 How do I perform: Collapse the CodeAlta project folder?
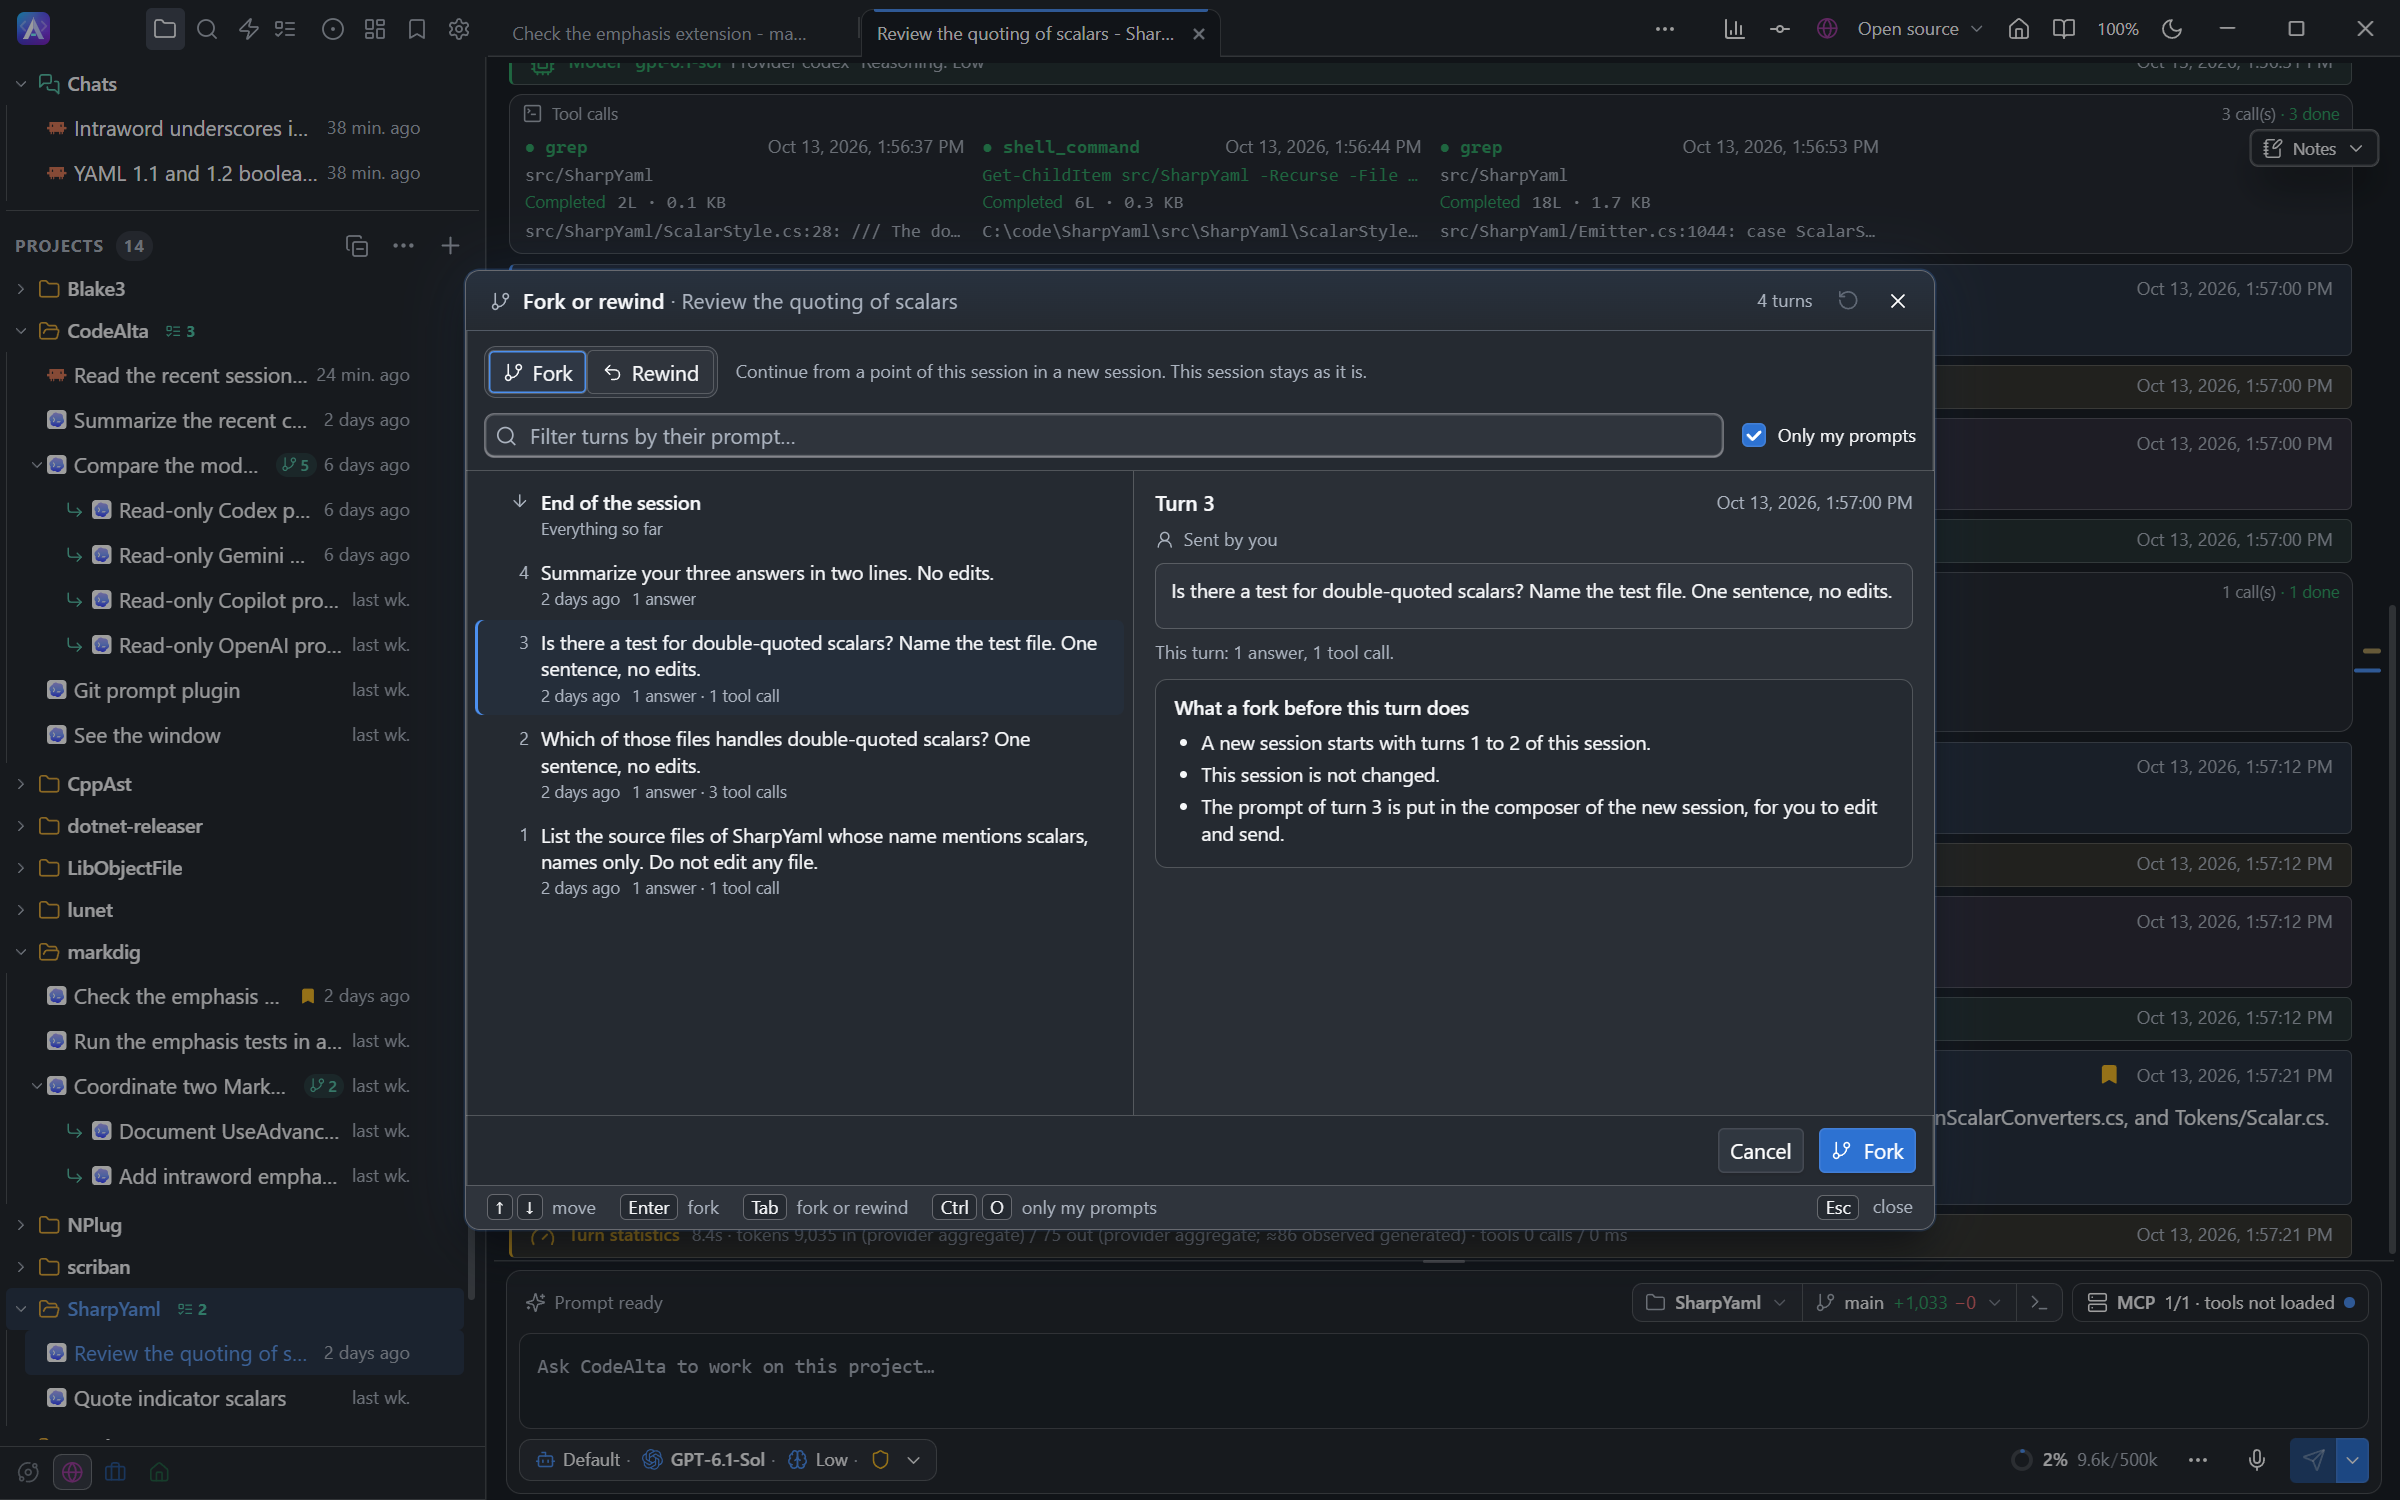click(x=21, y=331)
